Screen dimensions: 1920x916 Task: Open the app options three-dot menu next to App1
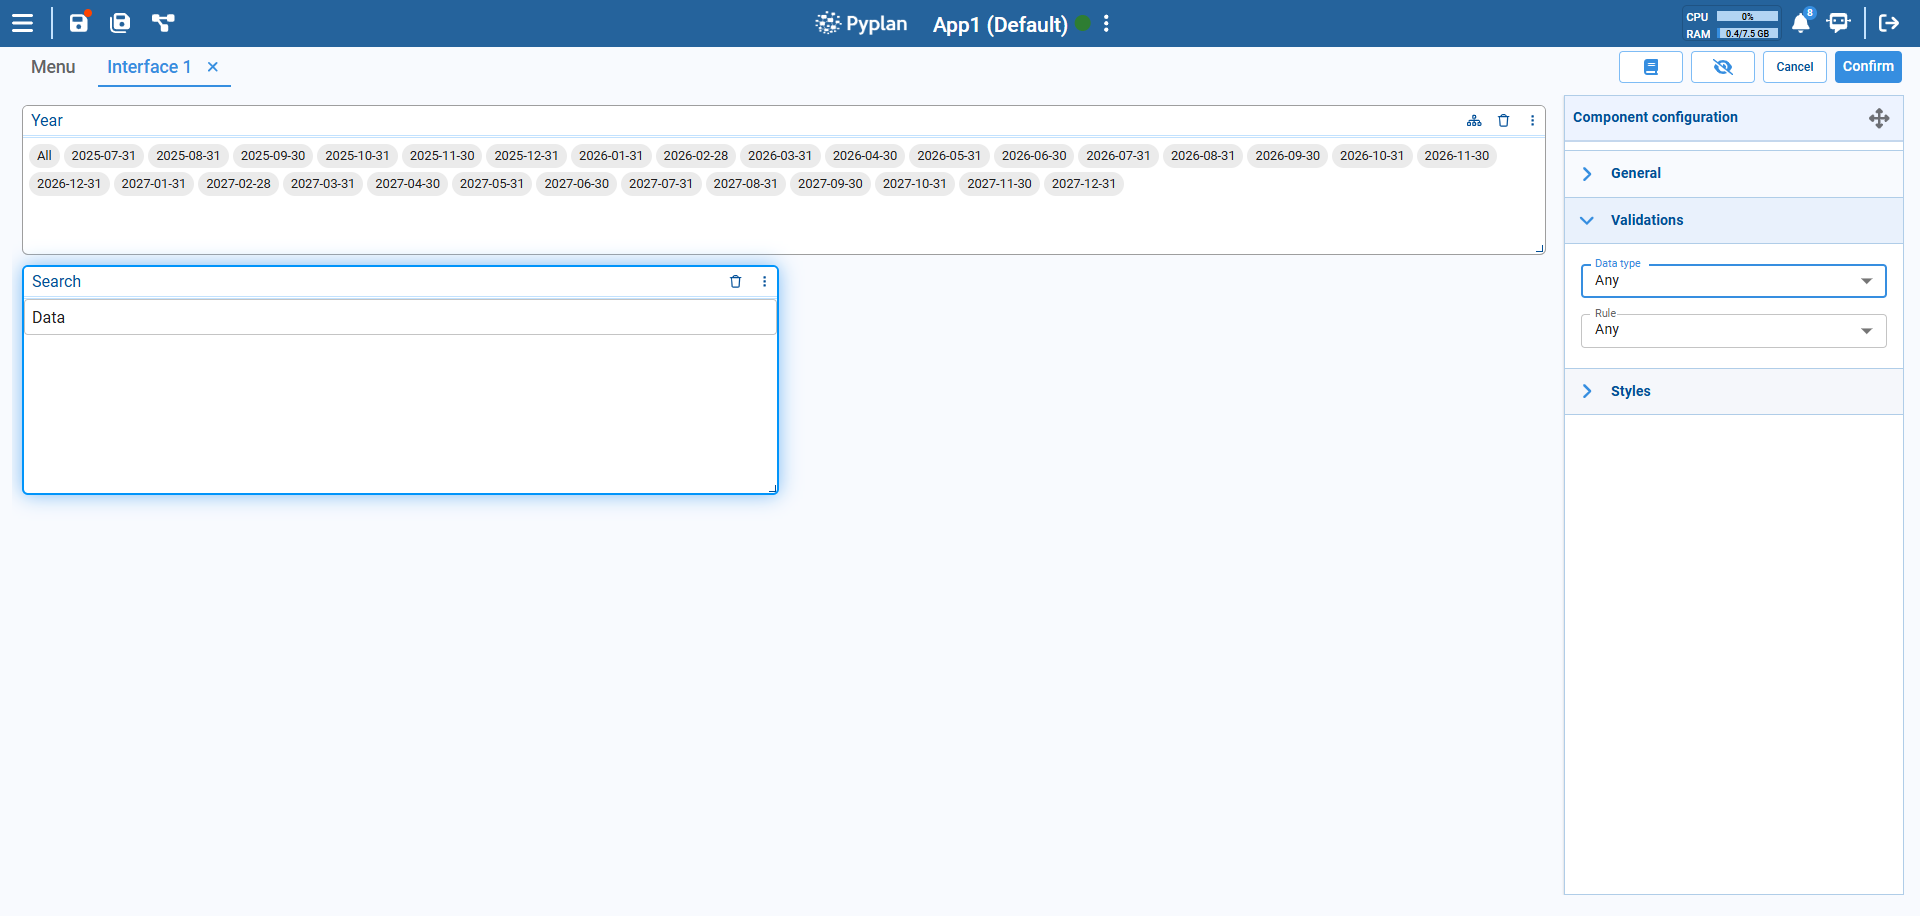click(1105, 24)
